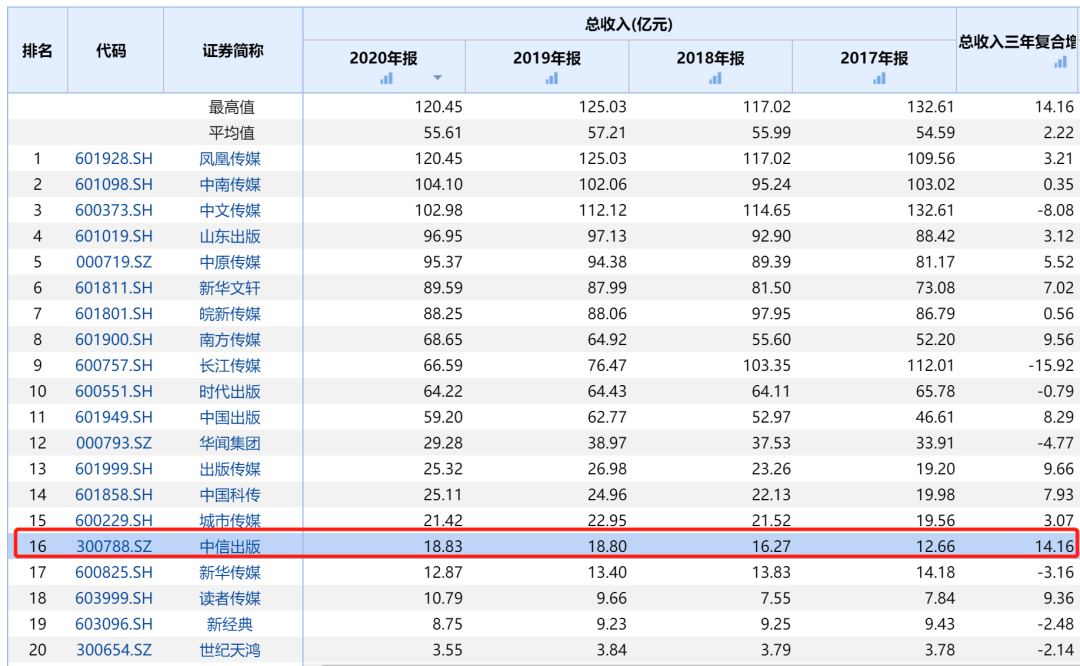
Task: Open the 世纪天鸿 security name link
Action: point(230,649)
